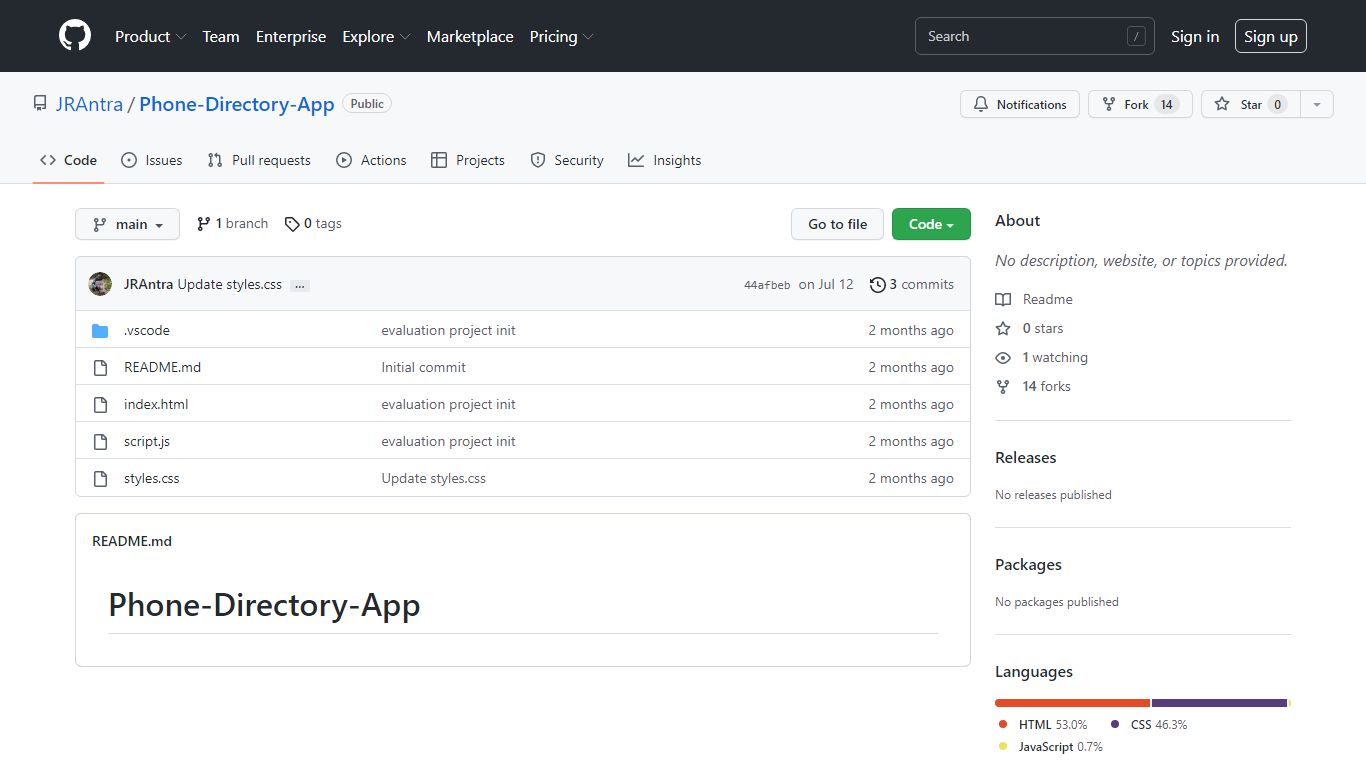This screenshot has width=1366, height=768.
Task: View 1 watching in the About section
Action: pos(1041,357)
